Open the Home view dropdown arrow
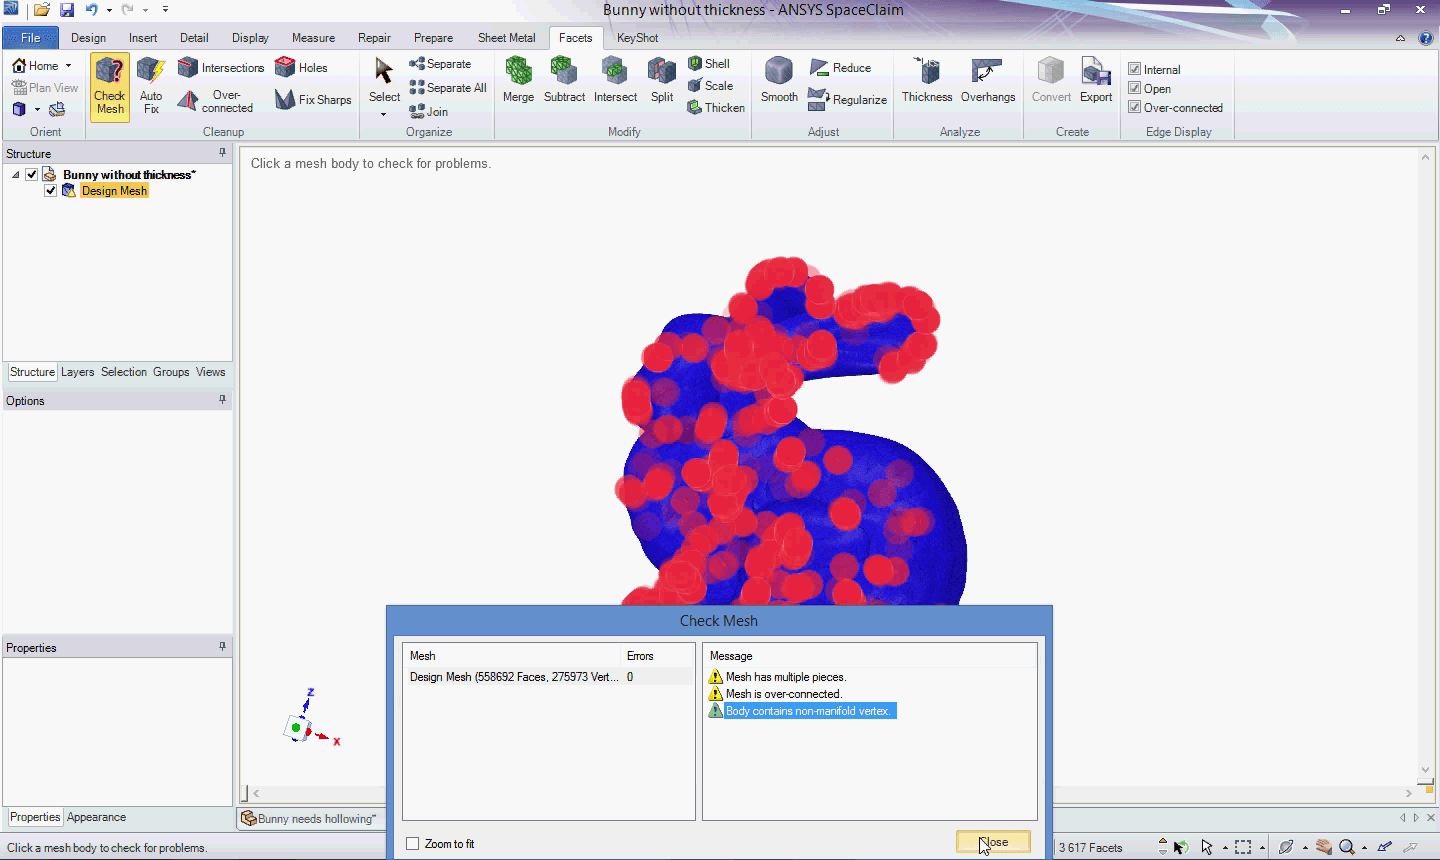Screen dimensions: 1440x860 [68, 66]
